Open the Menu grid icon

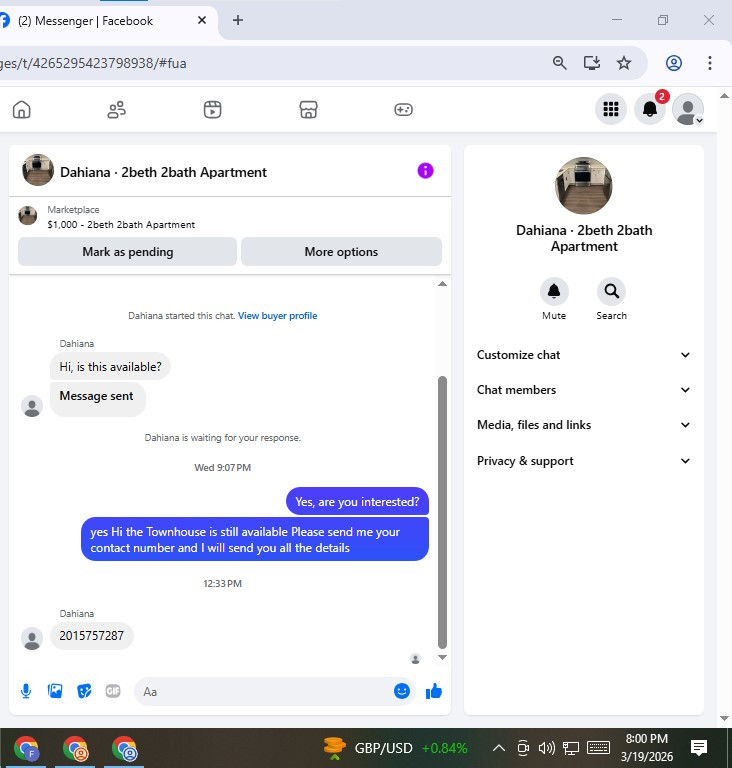click(x=610, y=109)
